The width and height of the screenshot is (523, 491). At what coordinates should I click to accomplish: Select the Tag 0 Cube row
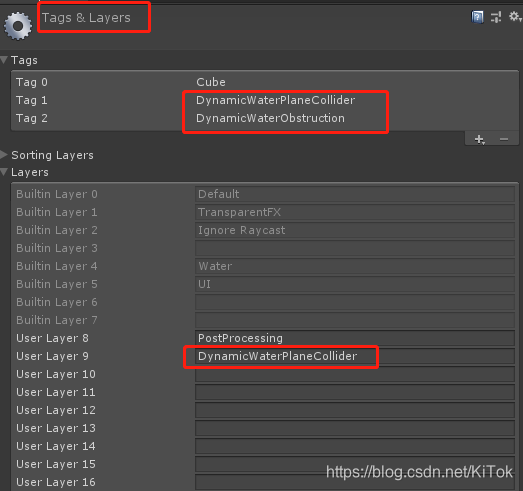click(265, 82)
